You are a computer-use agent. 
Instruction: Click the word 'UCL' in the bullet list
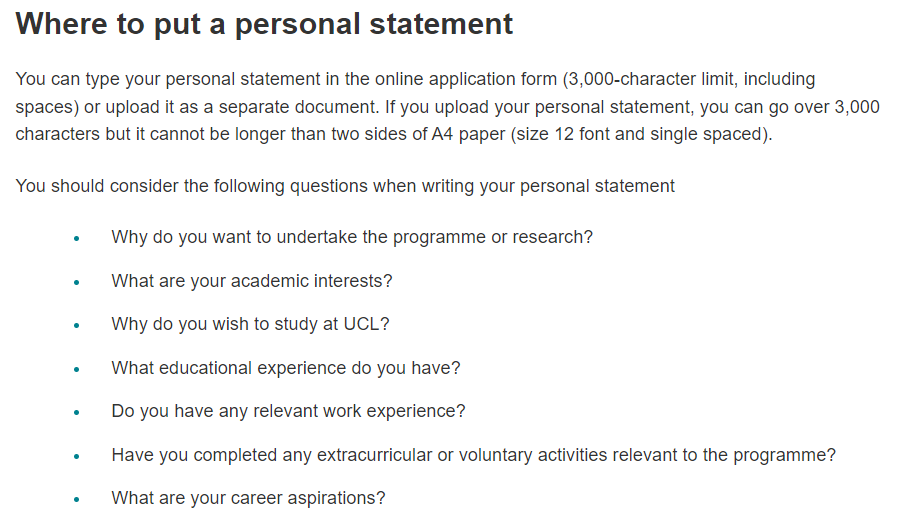point(361,324)
